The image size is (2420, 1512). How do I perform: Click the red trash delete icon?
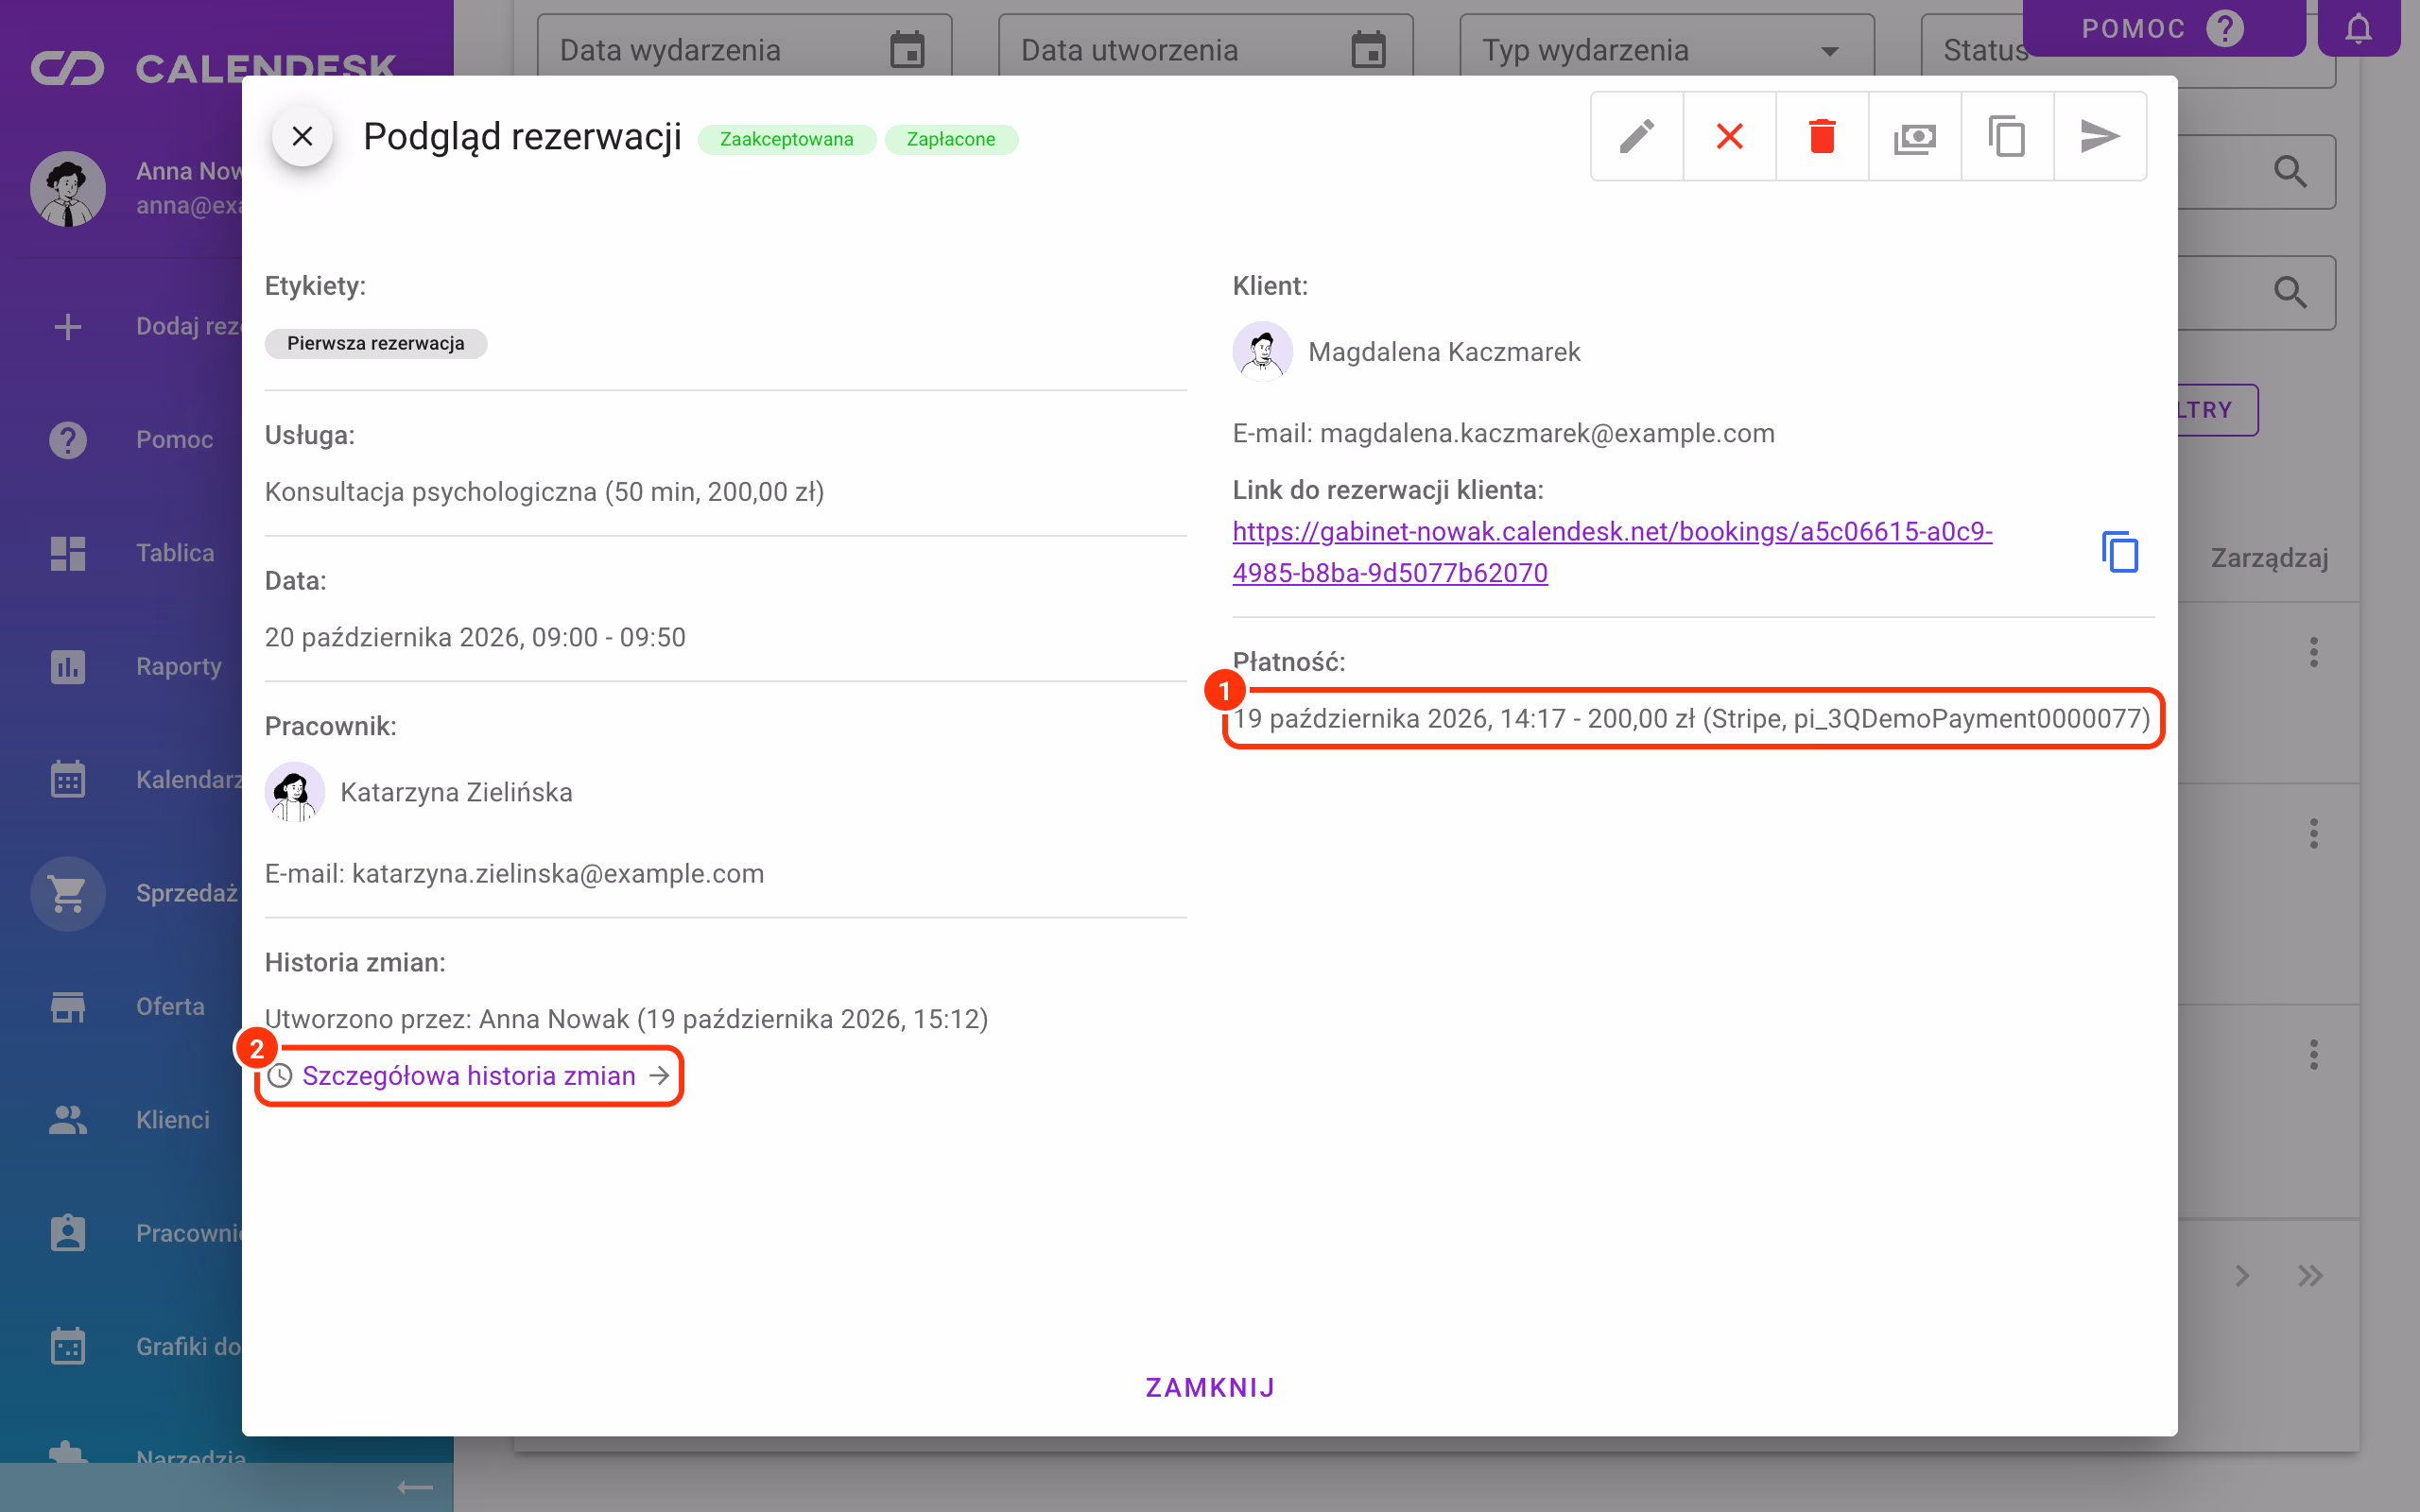1822,136
